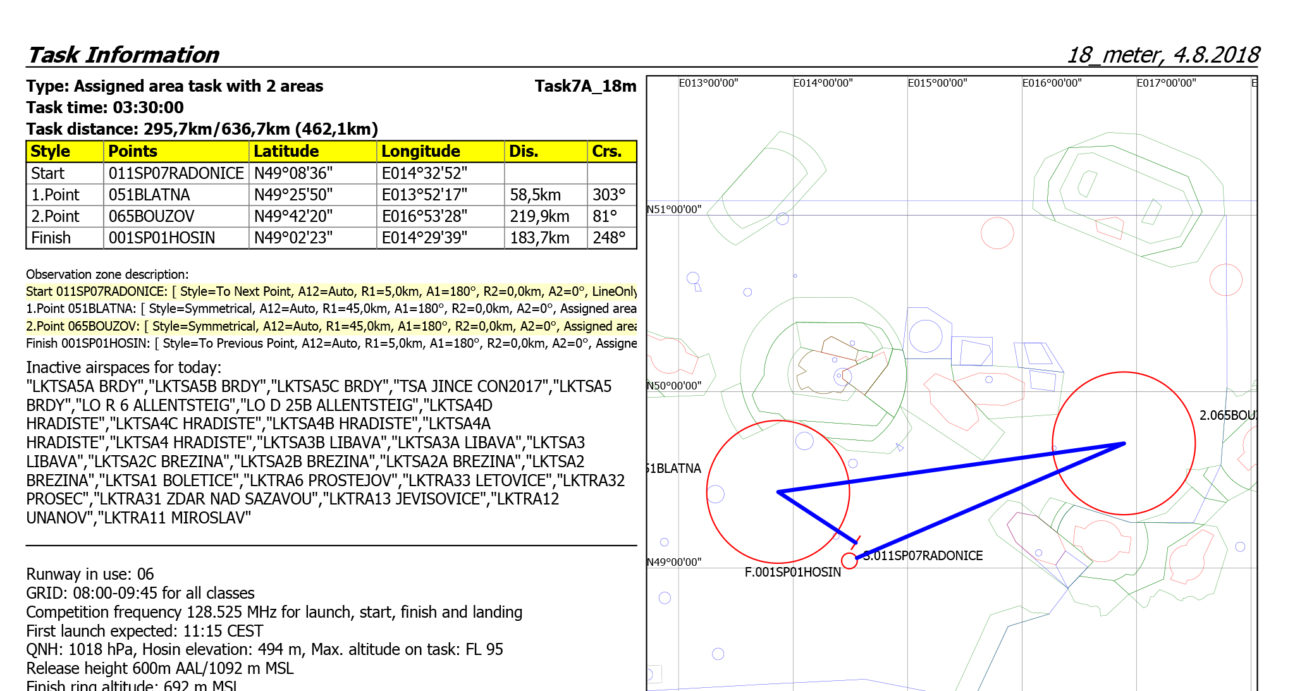This screenshot has width=1295, height=691.
Task: Click the Competition frequency 128.525 MHz line
Action: [x=273, y=612]
